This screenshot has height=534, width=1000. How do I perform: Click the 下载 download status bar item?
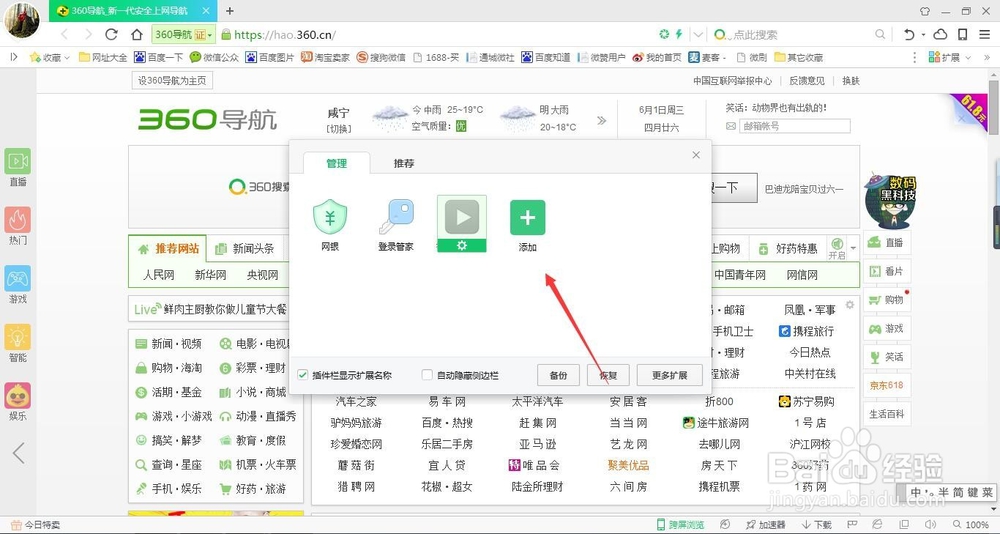(818, 525)
